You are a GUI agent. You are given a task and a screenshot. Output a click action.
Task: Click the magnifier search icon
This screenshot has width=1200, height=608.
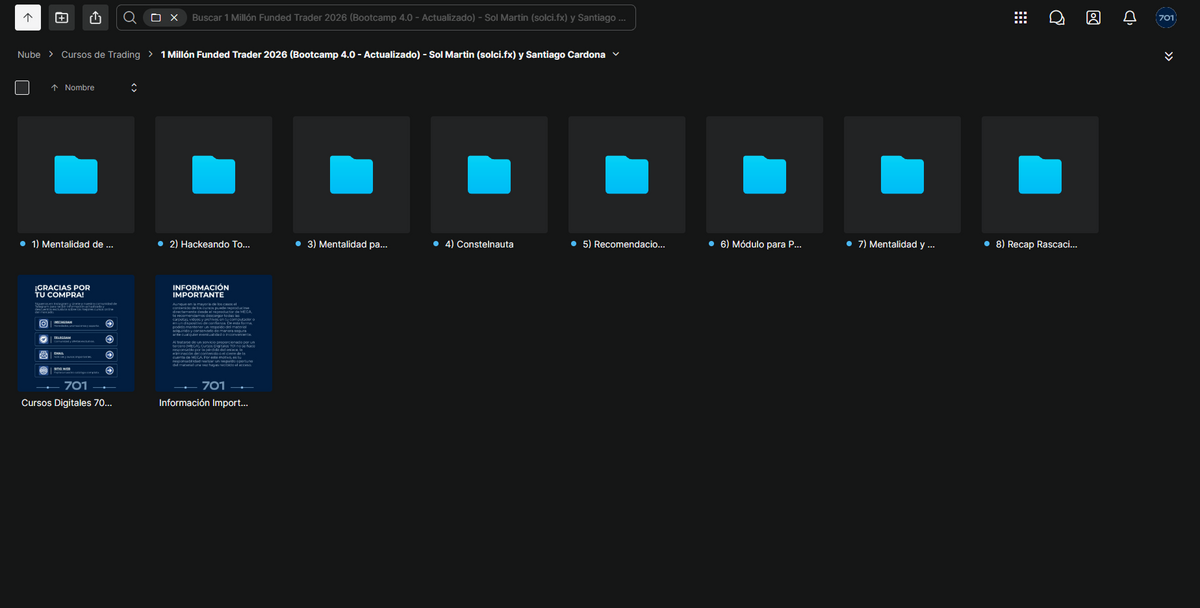click(130, 17)
